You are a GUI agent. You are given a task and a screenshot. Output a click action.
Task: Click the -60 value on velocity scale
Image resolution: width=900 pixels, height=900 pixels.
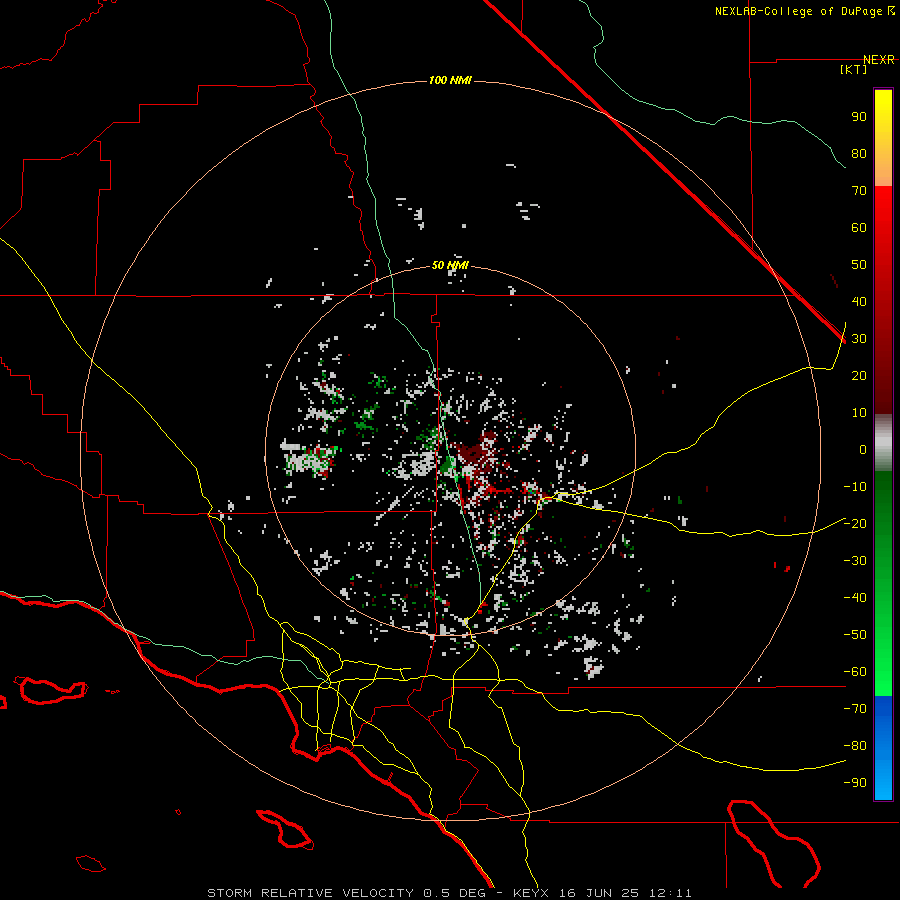coord(855,672)
